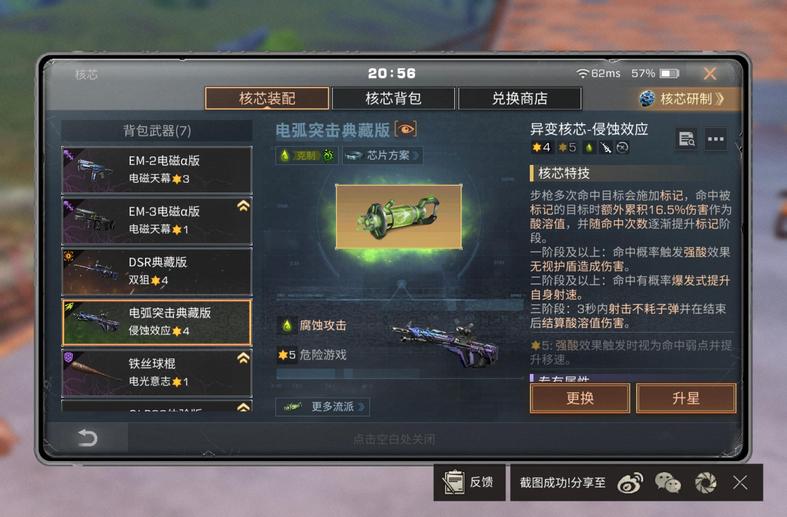Share screenshot to WeChat

click(x=668, y=483)
